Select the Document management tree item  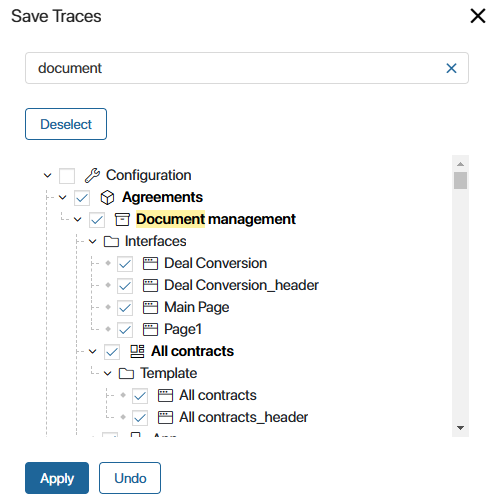click(216, 219)
